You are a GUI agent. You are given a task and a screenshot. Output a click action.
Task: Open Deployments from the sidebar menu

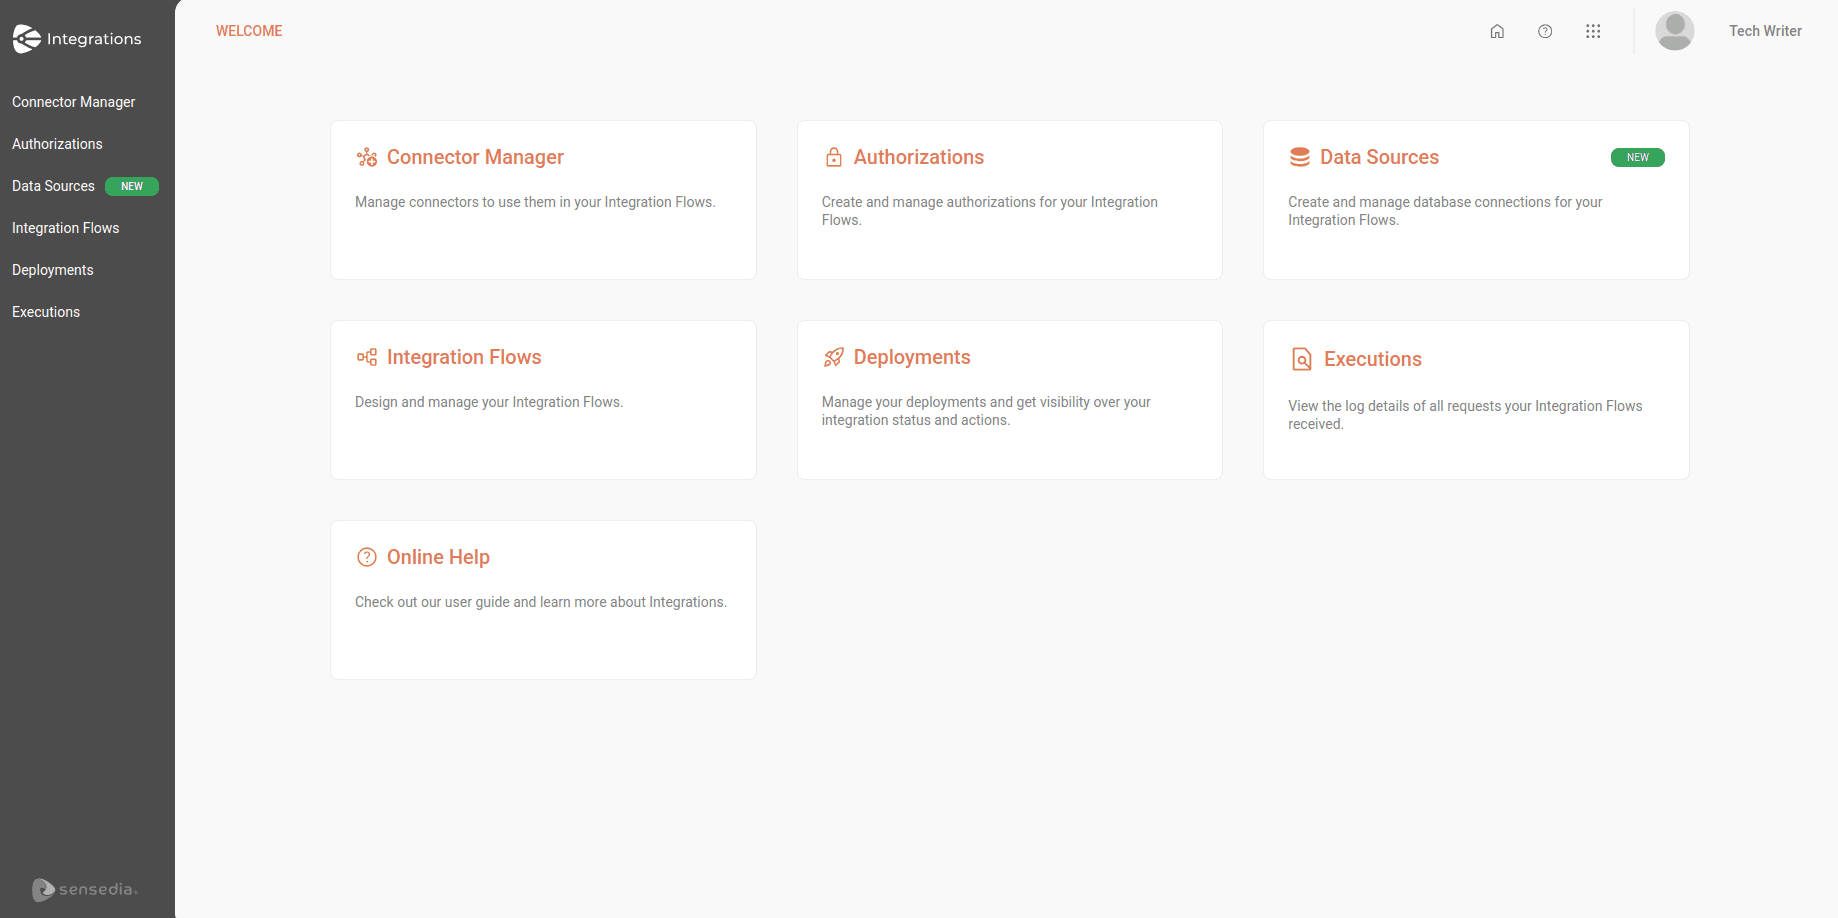pyautogui.click(x=52, y=270)
